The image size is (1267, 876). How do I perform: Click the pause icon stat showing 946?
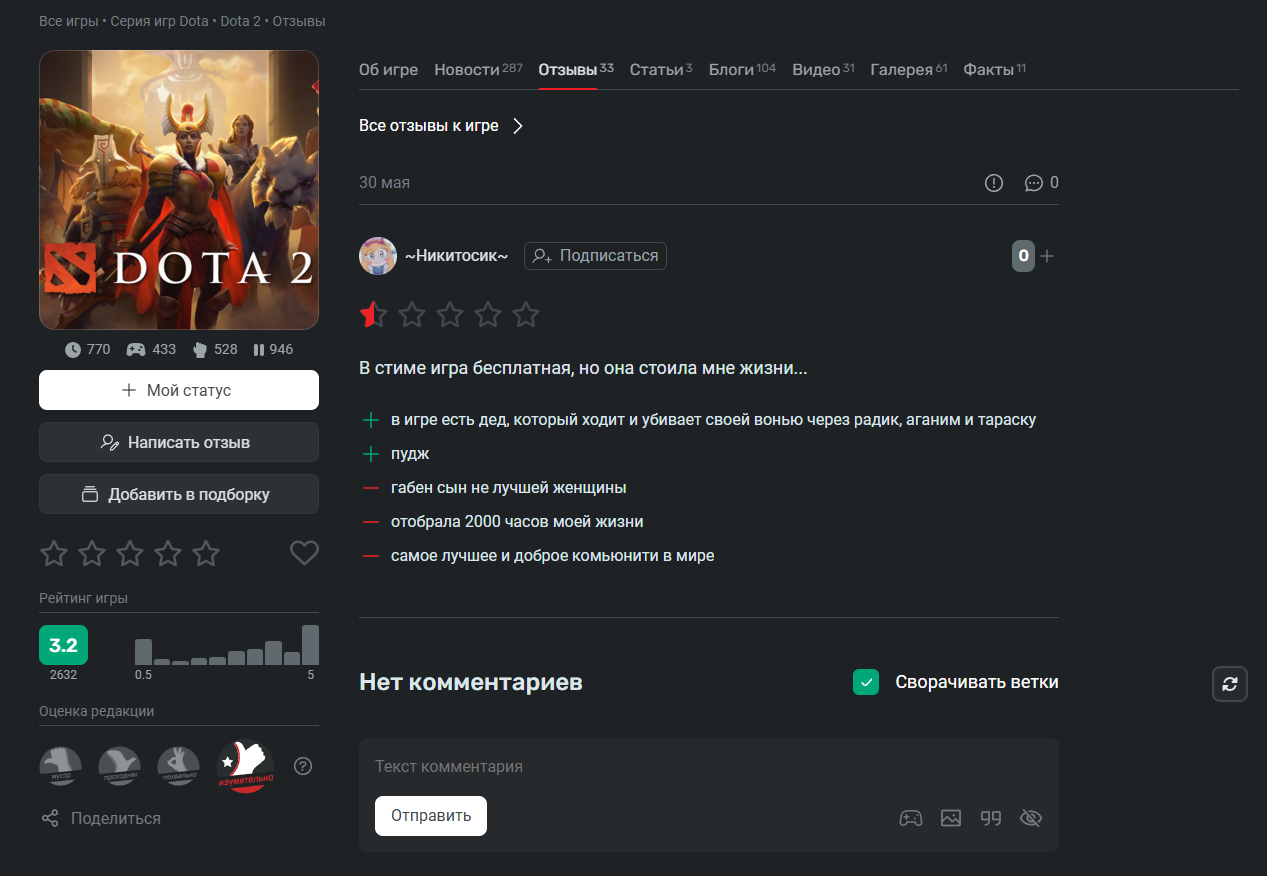[259, 350]
